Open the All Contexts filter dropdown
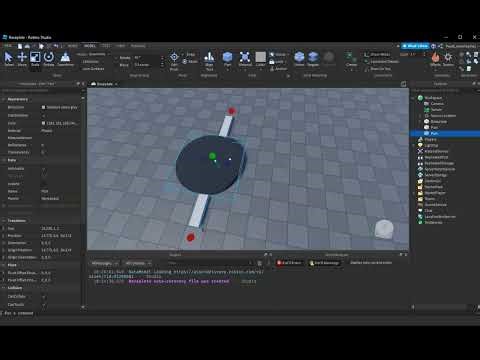The height and width of the screenshot is (360, 480). [x=139, y=263]
